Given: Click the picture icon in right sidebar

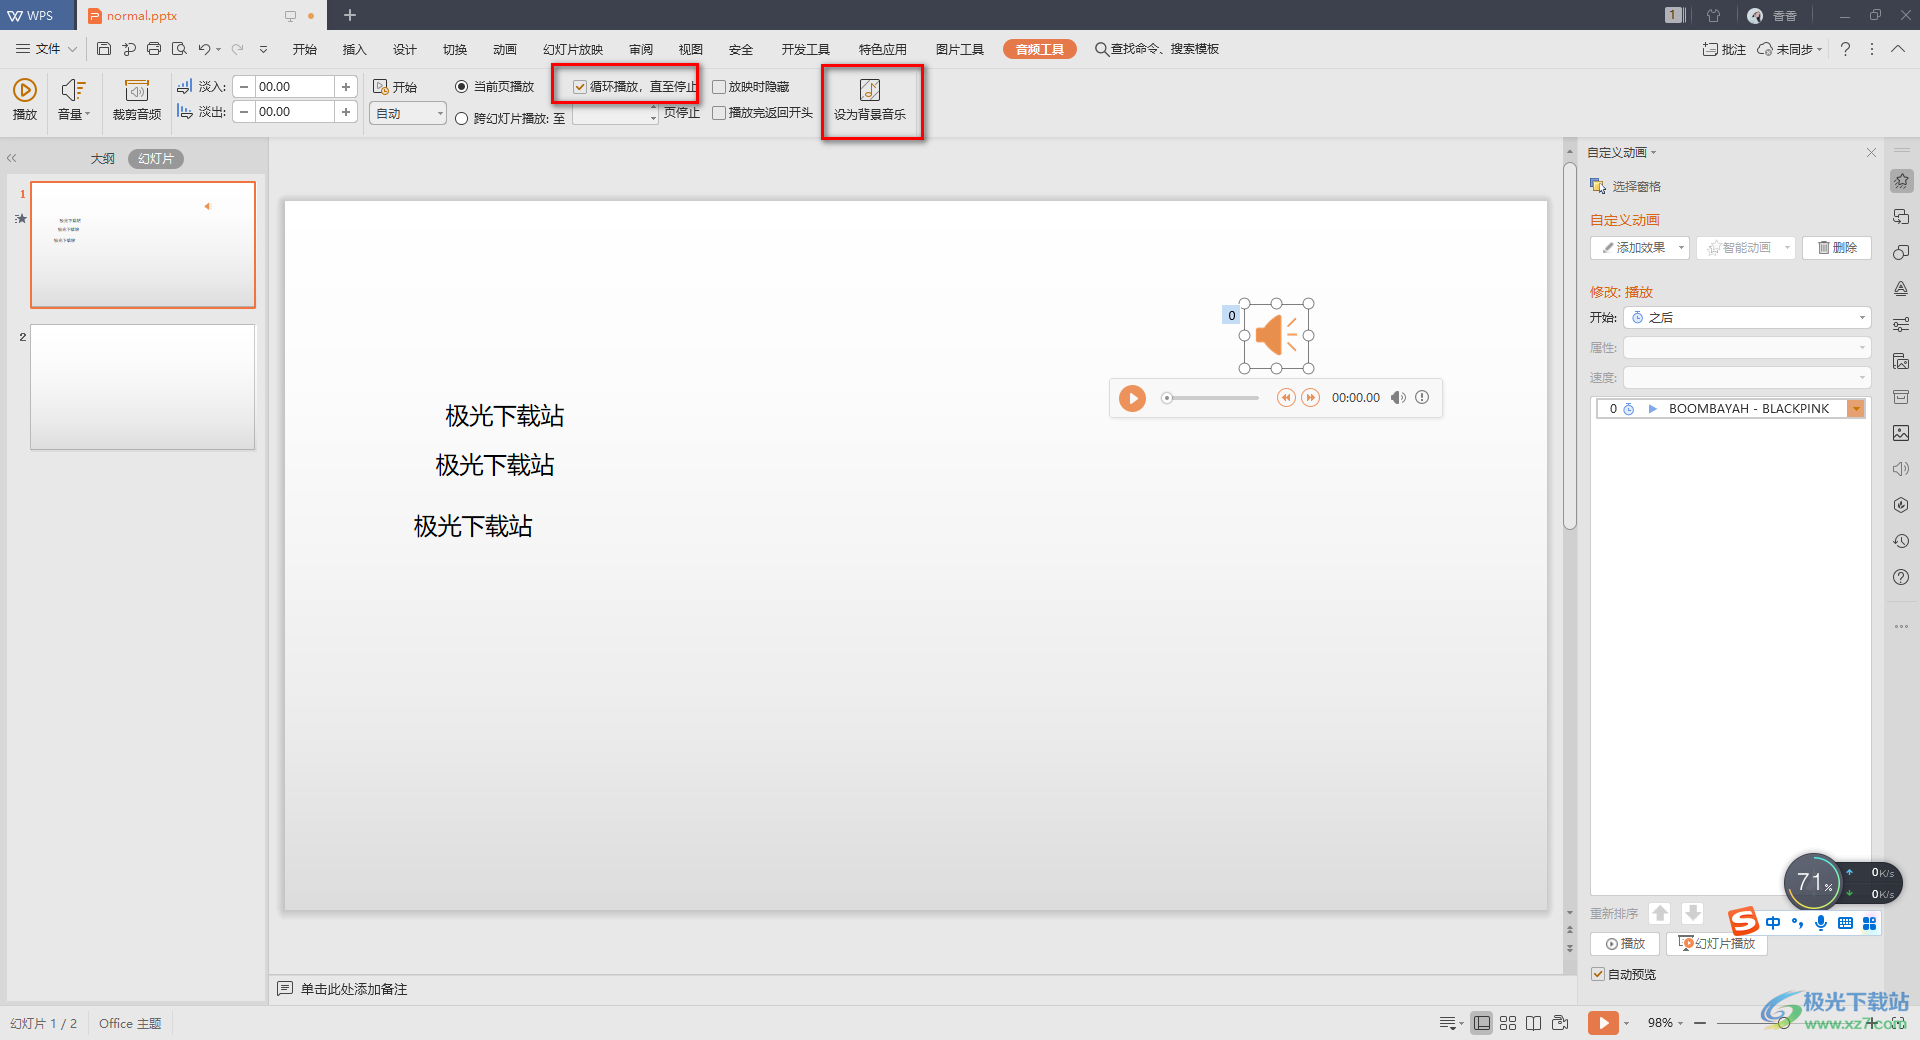Looking at the screenshot, I should (1901, 433).
